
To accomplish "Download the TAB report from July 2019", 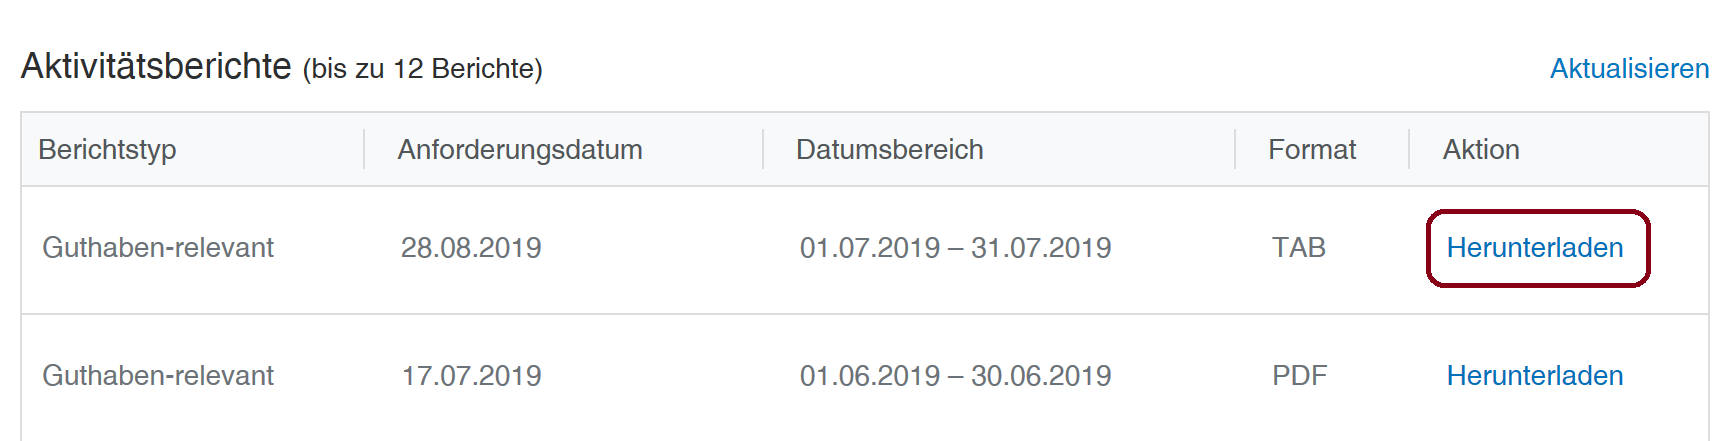I will click(1534, 248).
